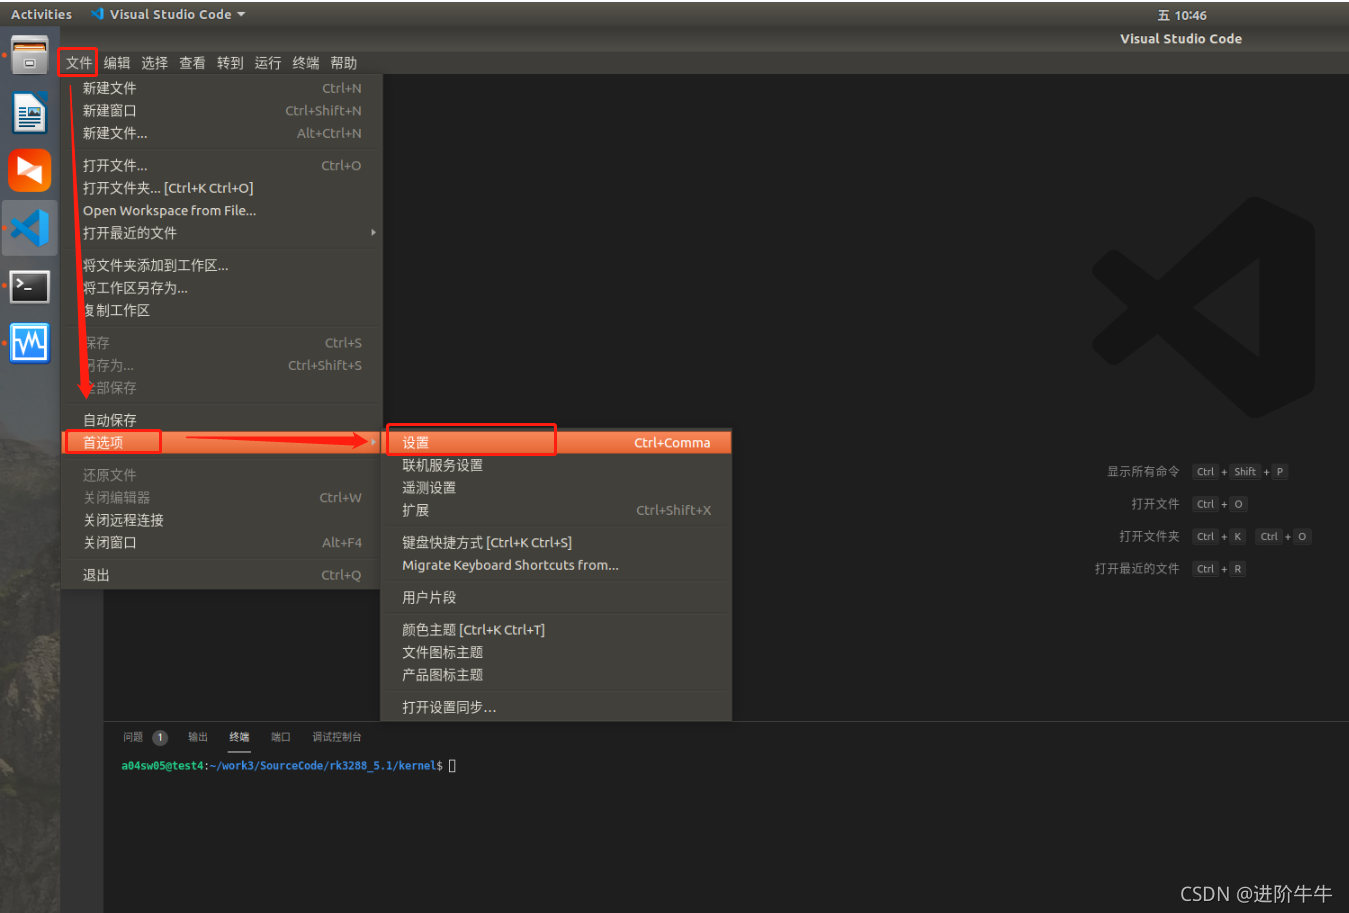Screen dimensions: 1349x913
Task: Select the Visual Studio Code dock icon
Action: click(x=30, y=228)
